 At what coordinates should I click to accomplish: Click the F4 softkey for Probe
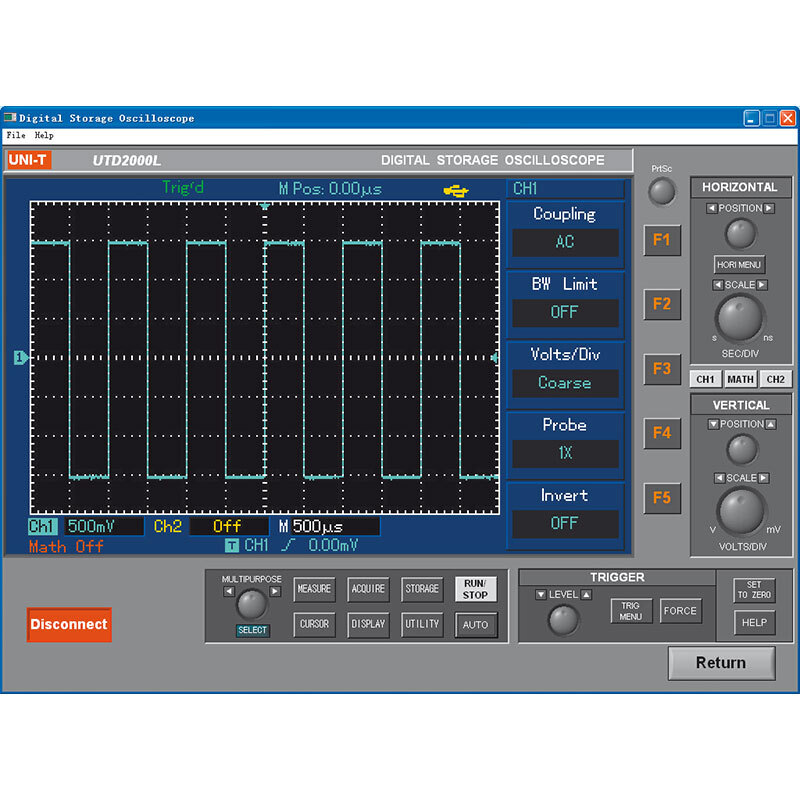662,433
